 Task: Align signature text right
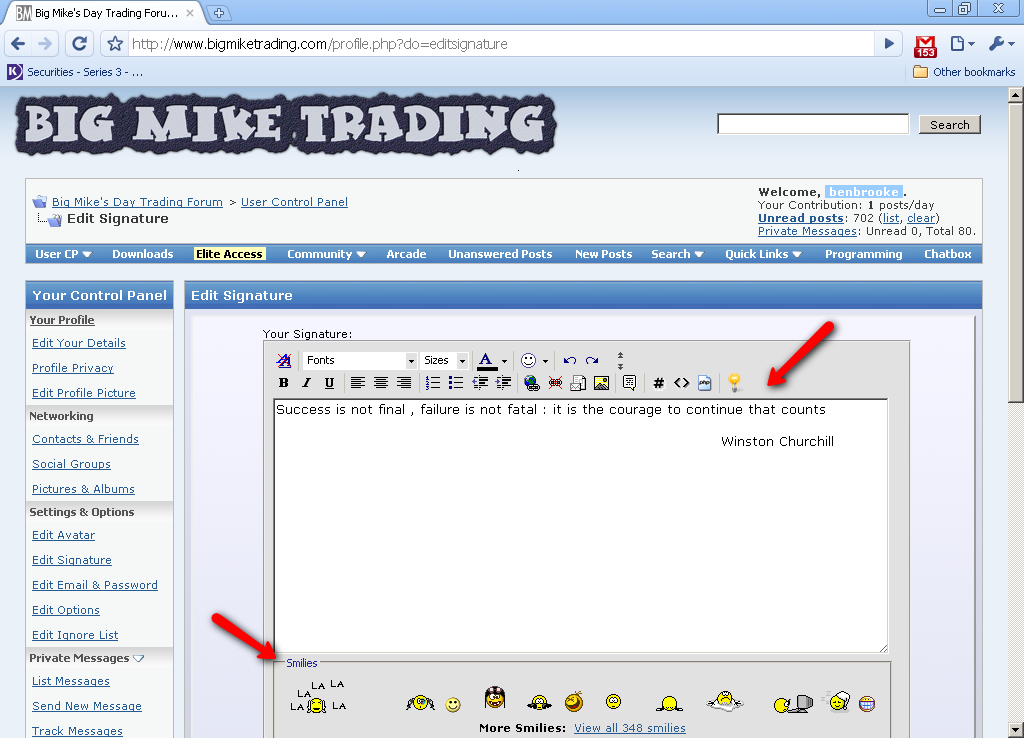click(x=404, y=383)
